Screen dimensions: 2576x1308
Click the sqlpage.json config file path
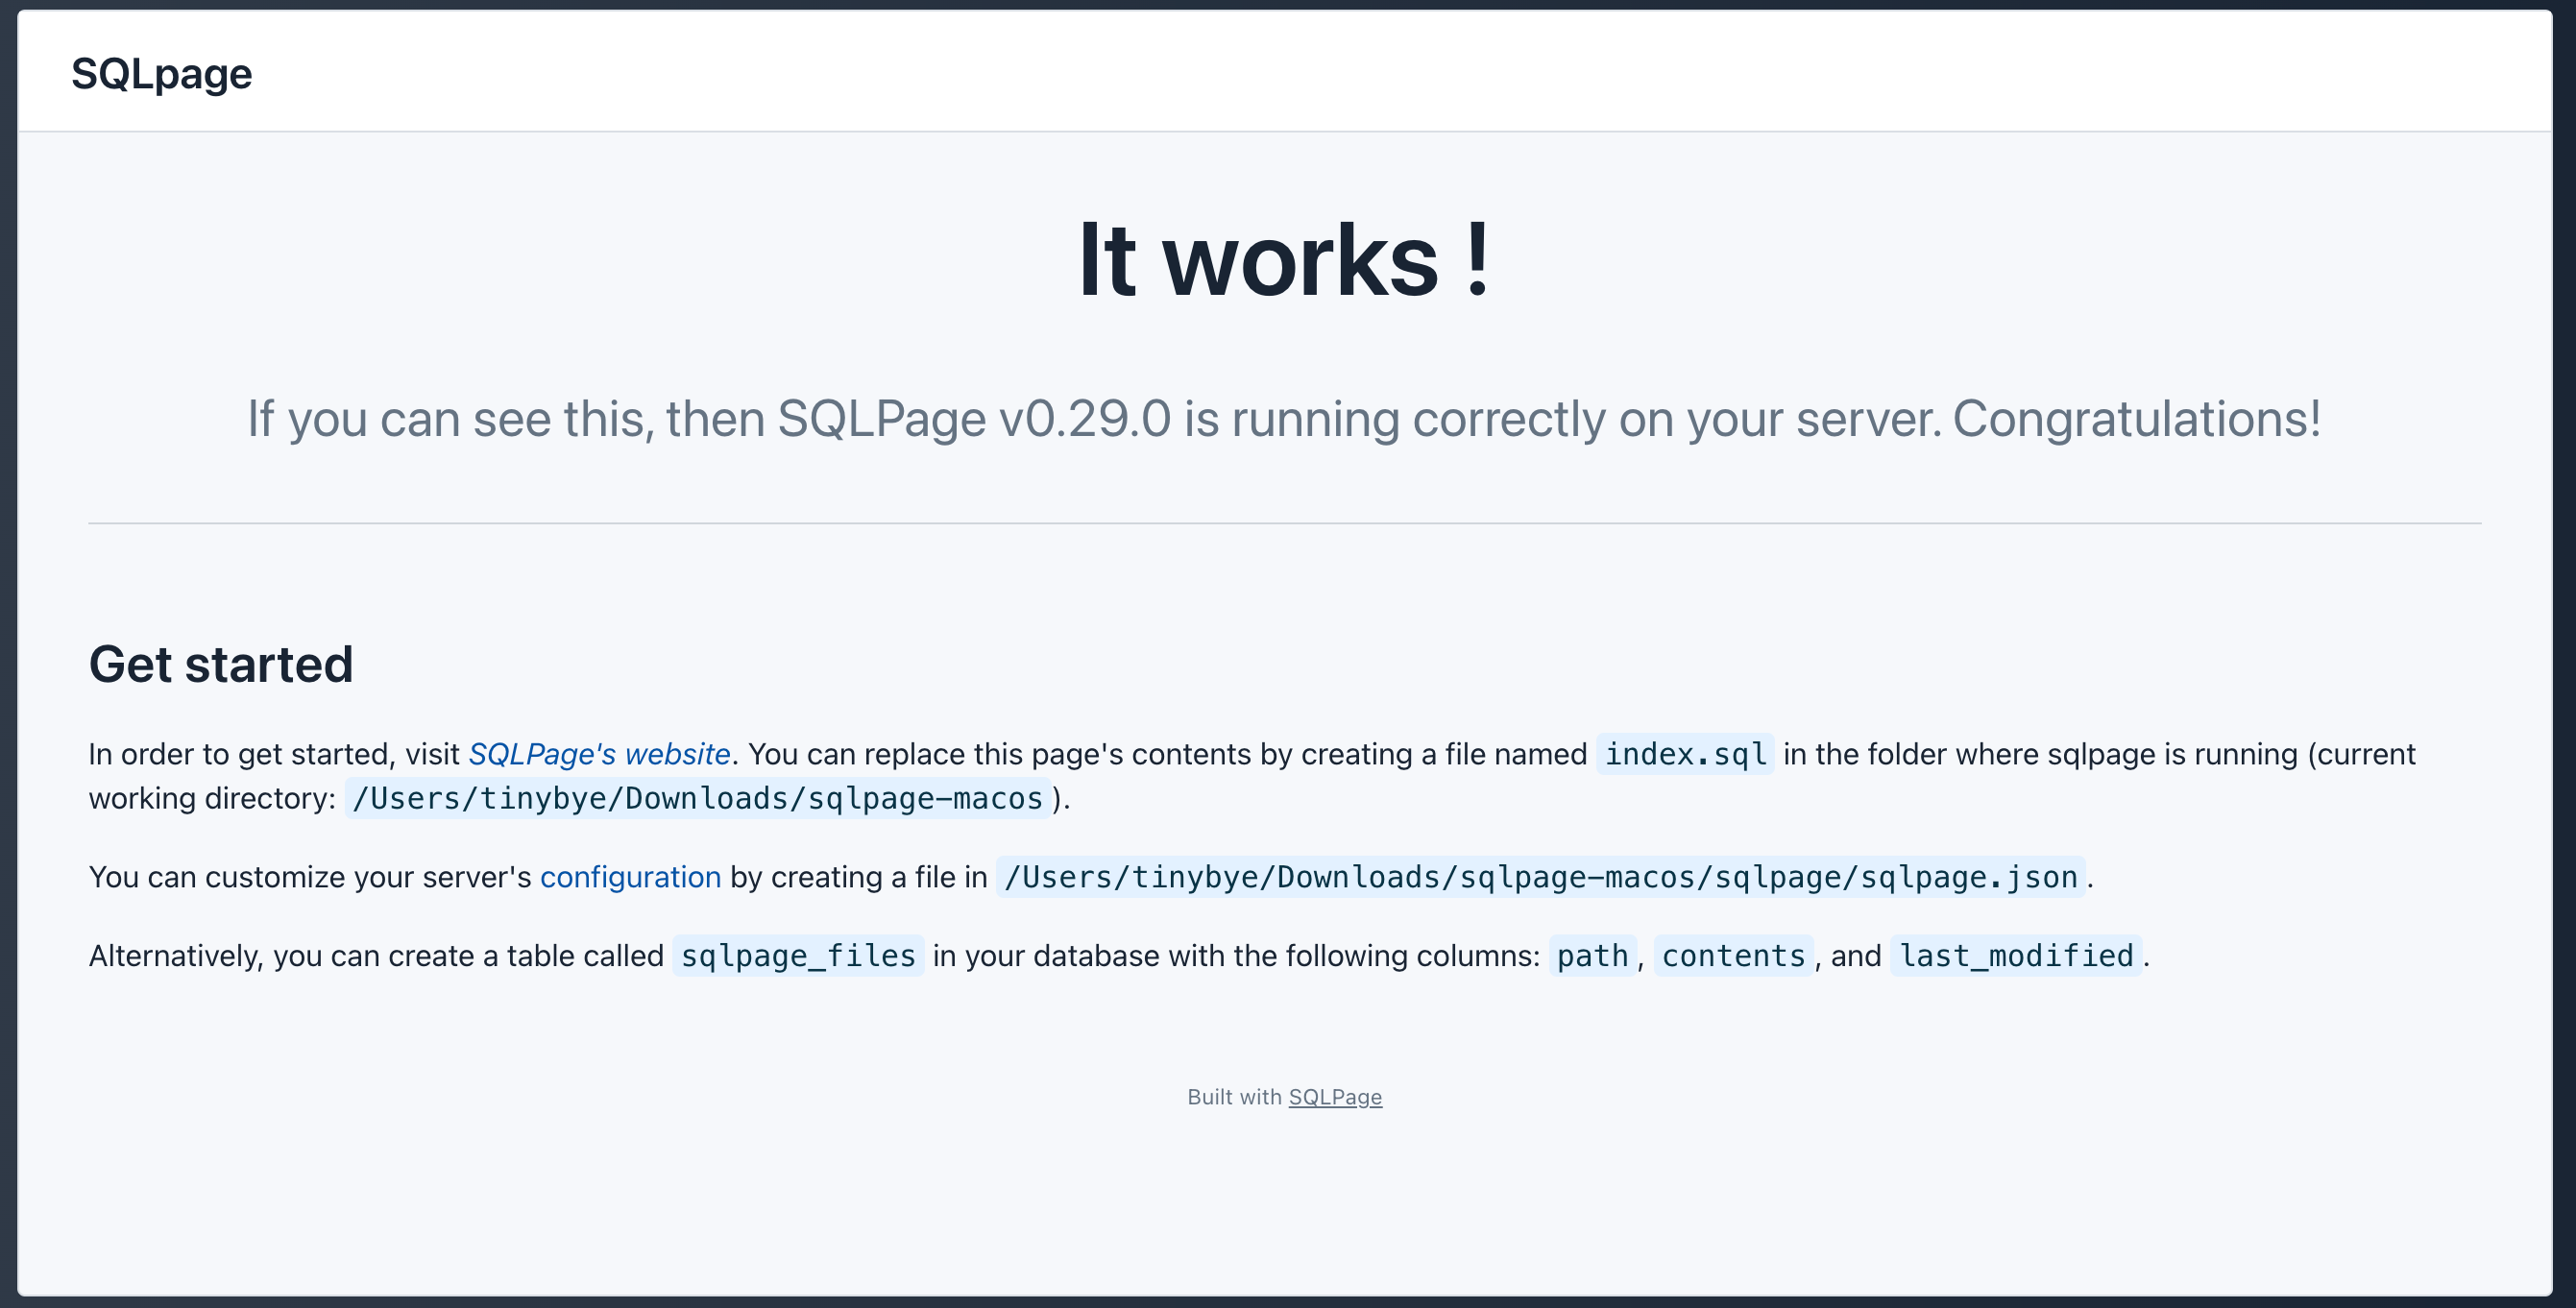1541,877
